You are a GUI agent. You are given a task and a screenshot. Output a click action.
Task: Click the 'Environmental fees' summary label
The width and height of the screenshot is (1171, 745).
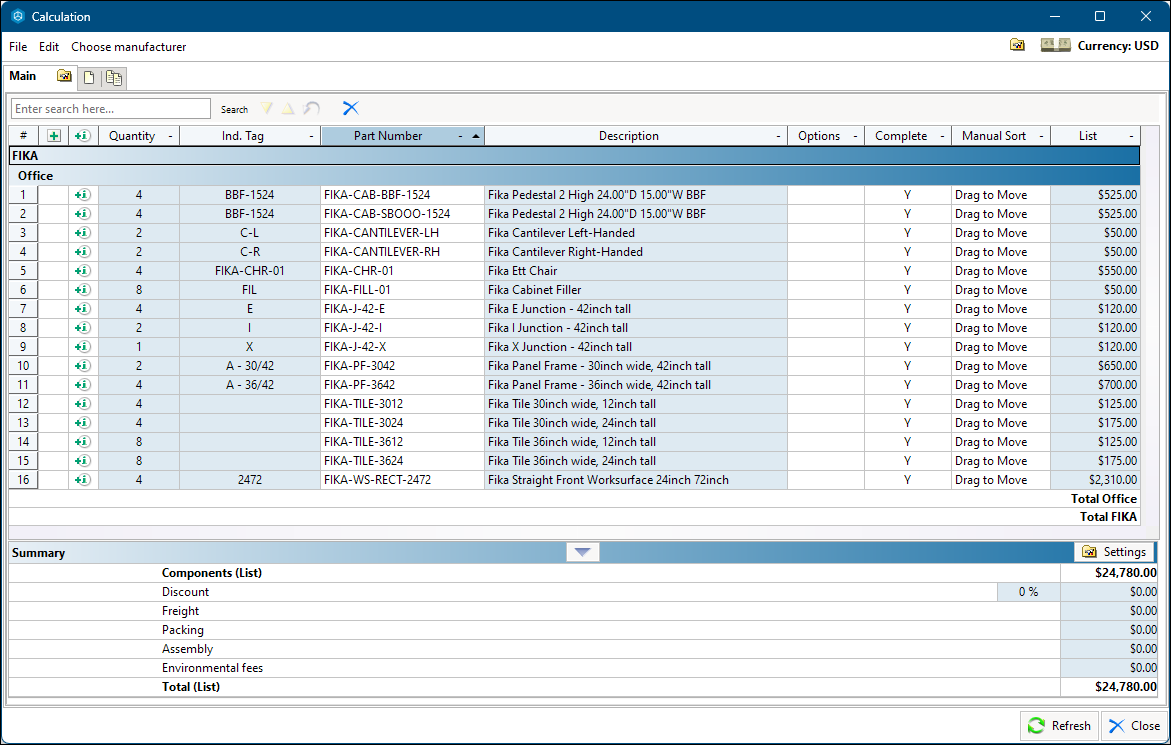coord(212,668)
